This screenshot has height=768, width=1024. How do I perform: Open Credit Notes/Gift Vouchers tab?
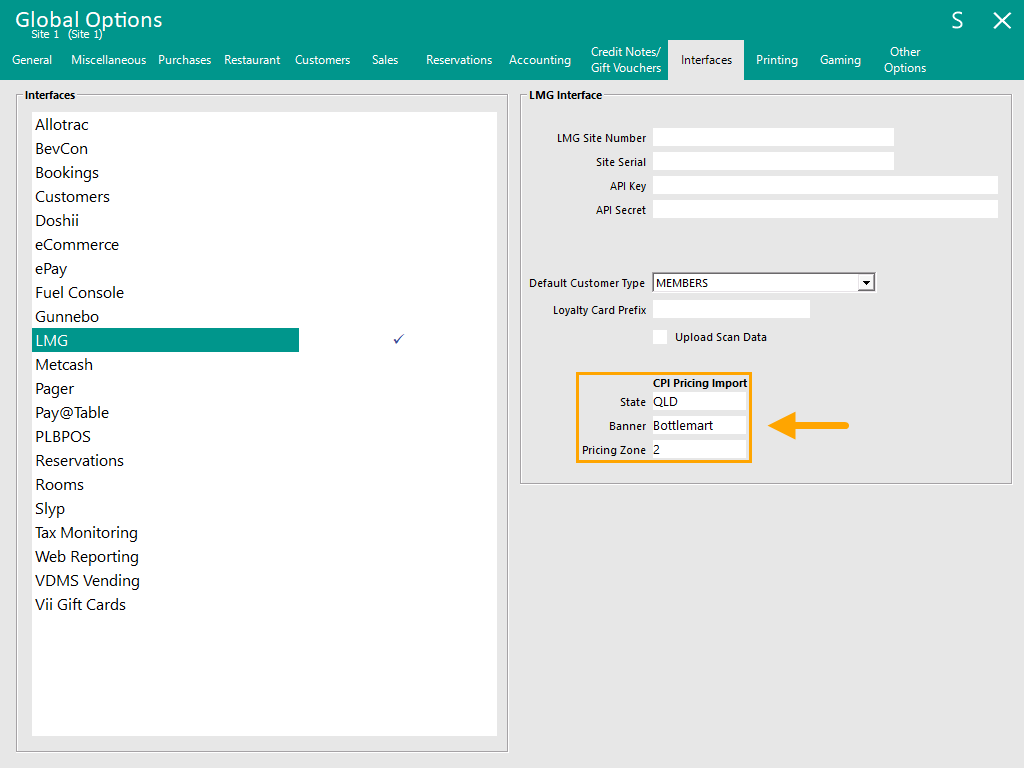tap(626, 60)
